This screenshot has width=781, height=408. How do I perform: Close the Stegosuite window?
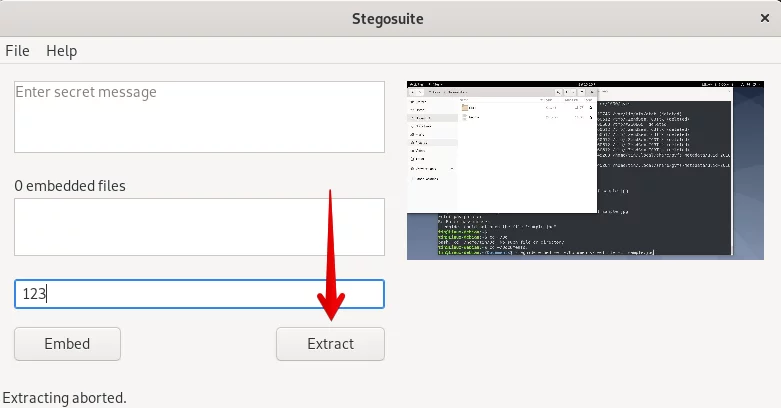click(765, 18)
